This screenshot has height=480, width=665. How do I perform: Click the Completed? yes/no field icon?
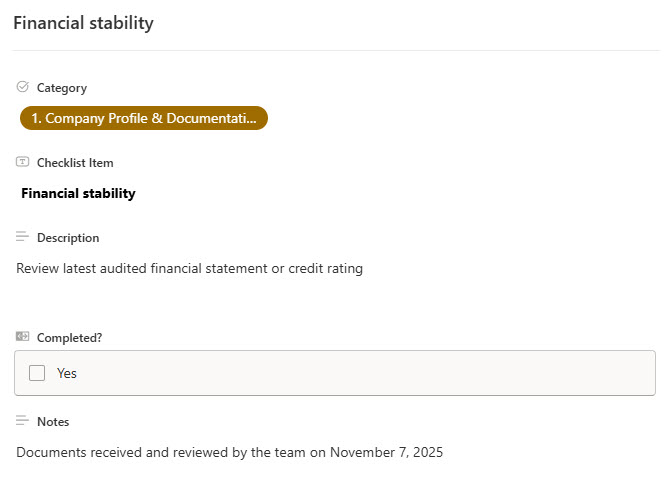(x=23, y=337)
